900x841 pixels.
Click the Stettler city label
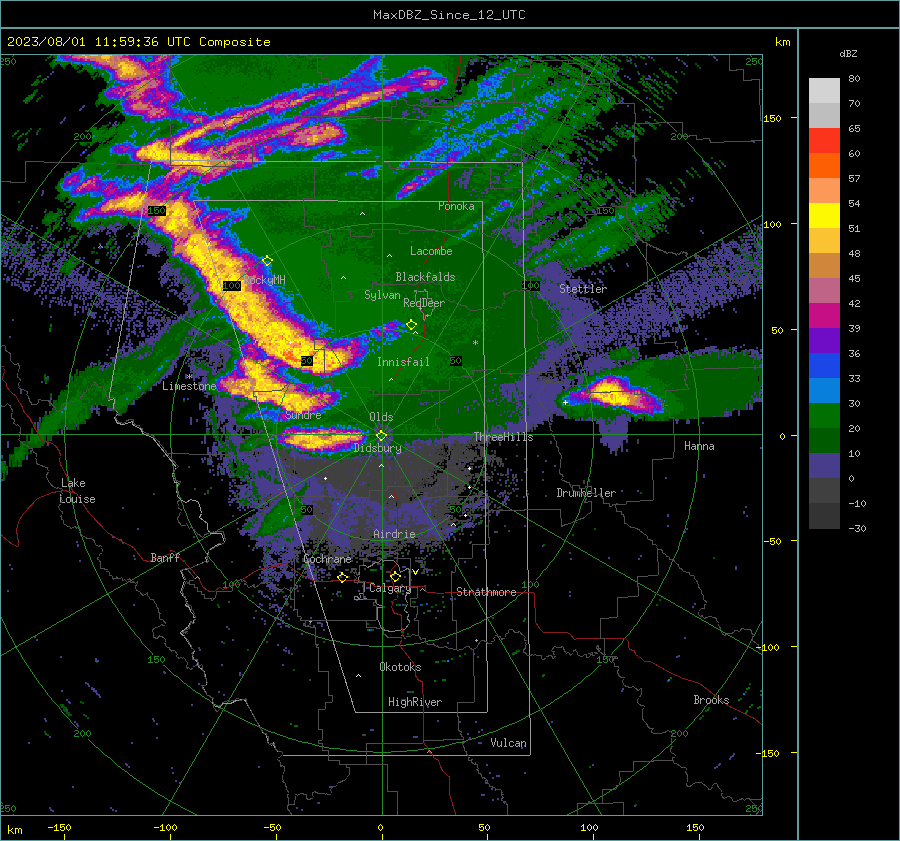pyautogui.click(x=583, y=289)
